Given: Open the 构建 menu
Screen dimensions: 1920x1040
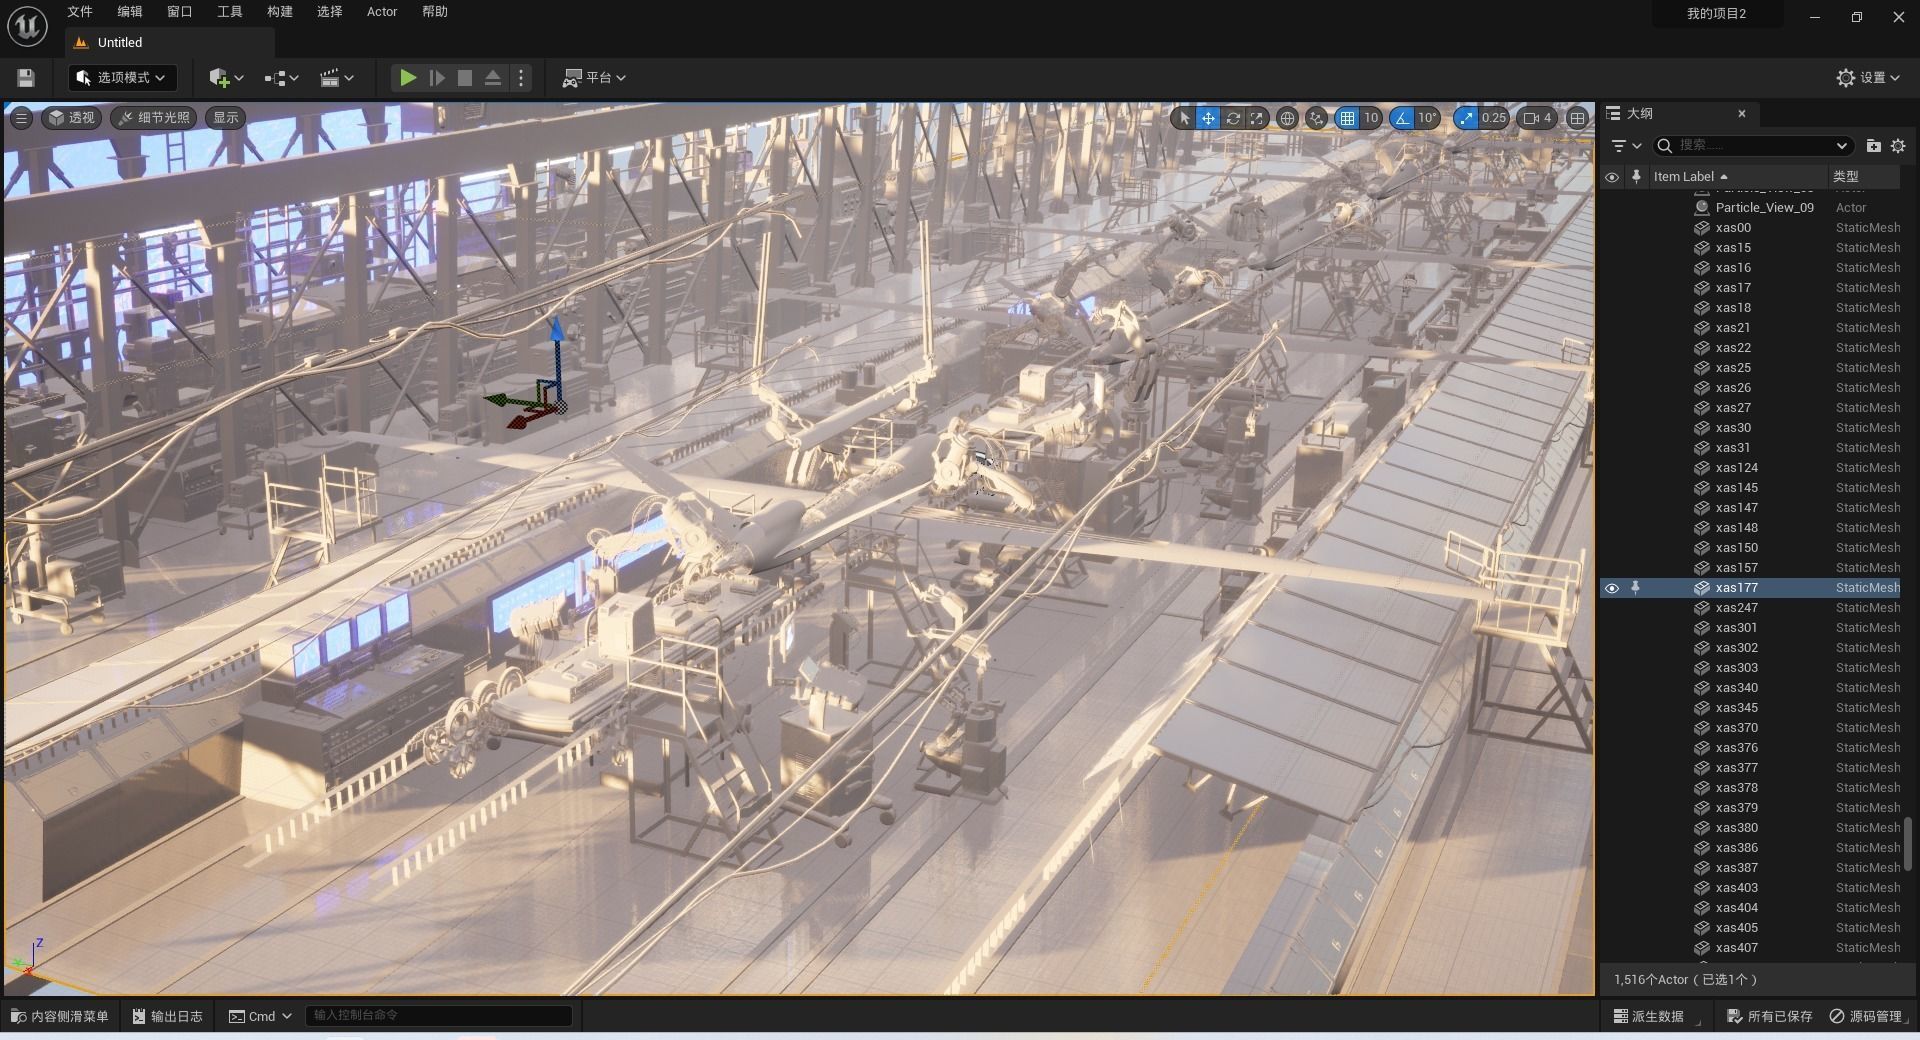Looking at the screenshot, I should 280,12.
